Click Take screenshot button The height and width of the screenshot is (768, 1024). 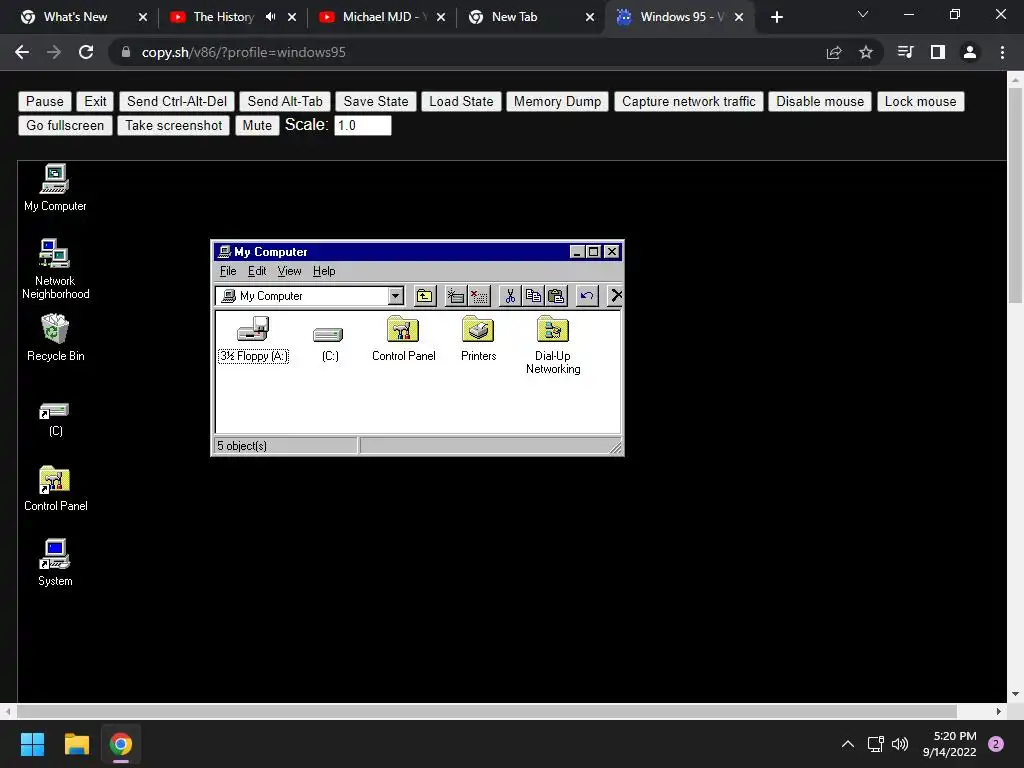coord(174,125)
